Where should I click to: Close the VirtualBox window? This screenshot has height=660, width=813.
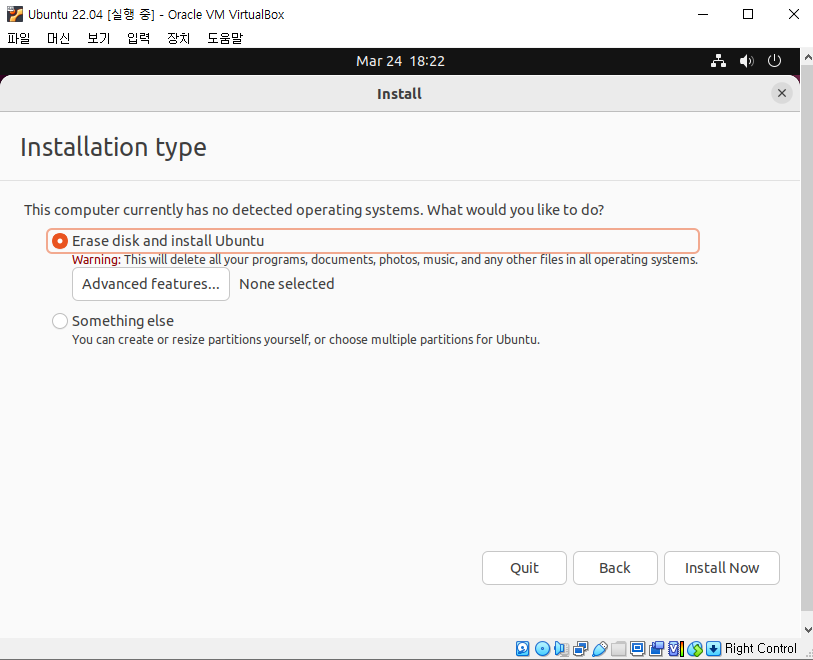(793, 14)
